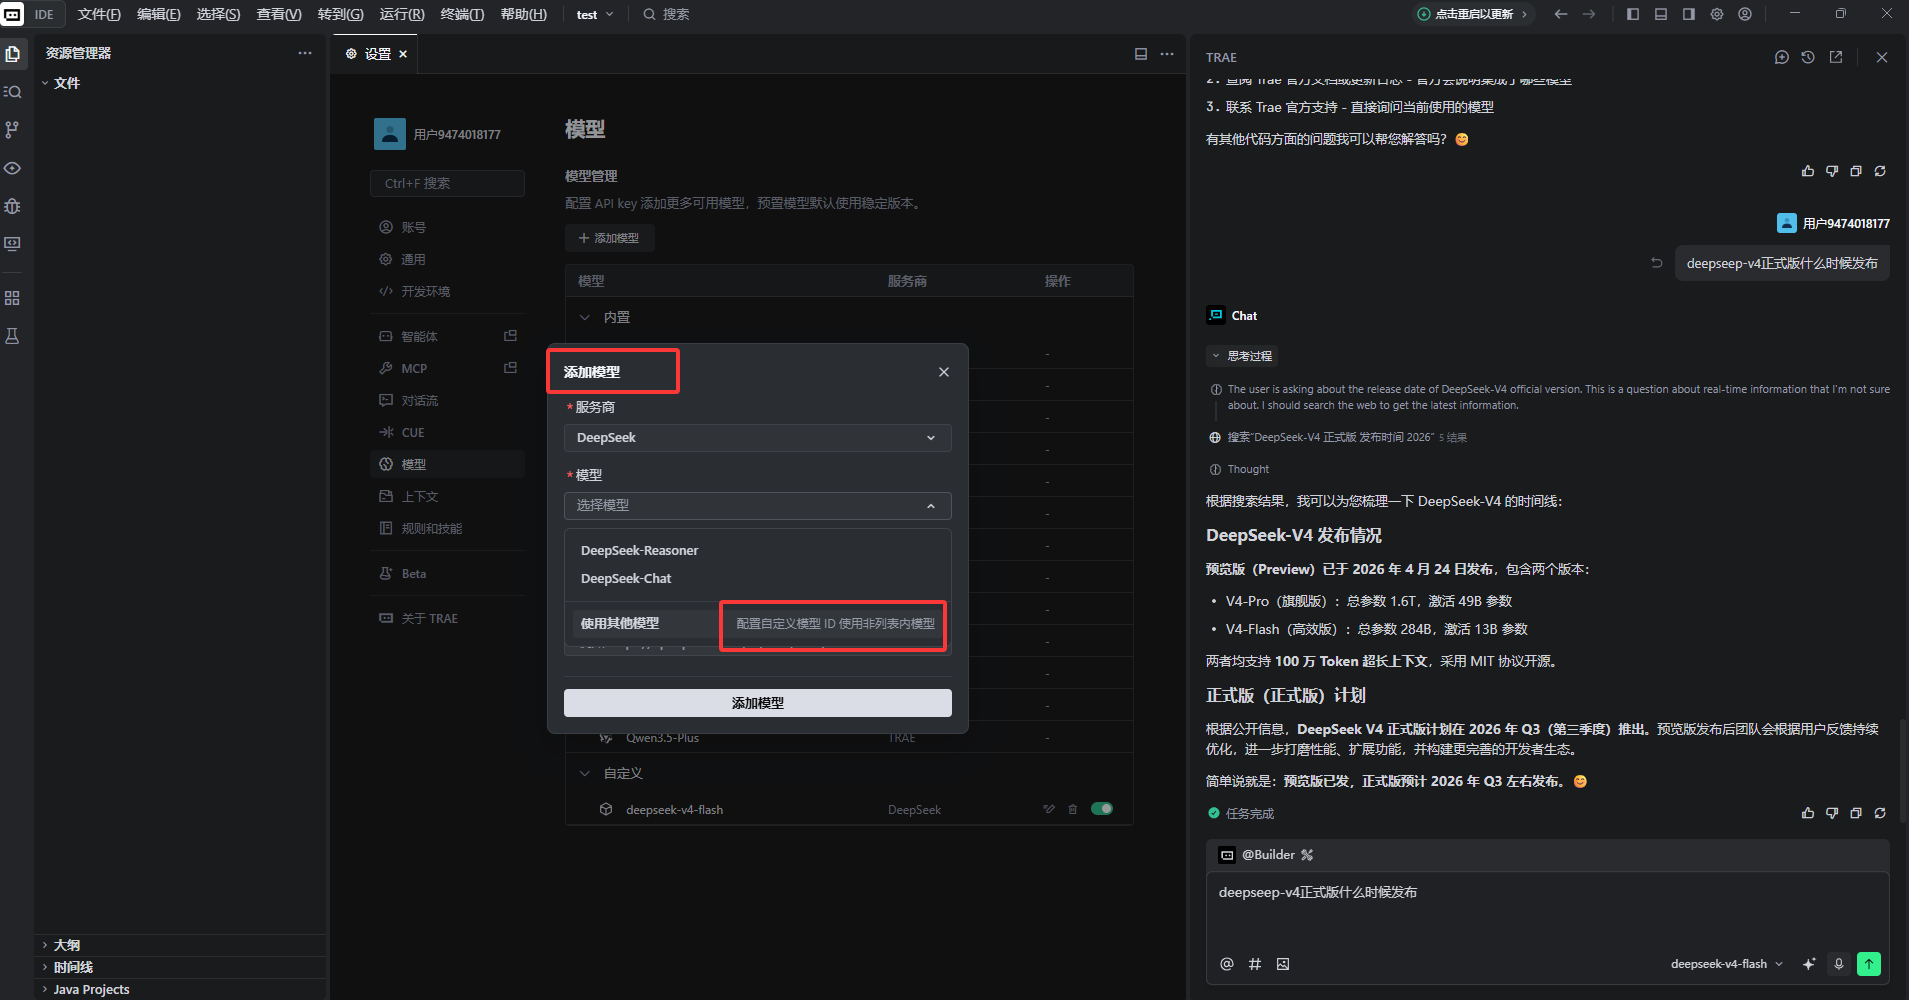Select the @Builder agent chip
This screenshot has width=1909, height=1000.
click(x=1266, y=855)
